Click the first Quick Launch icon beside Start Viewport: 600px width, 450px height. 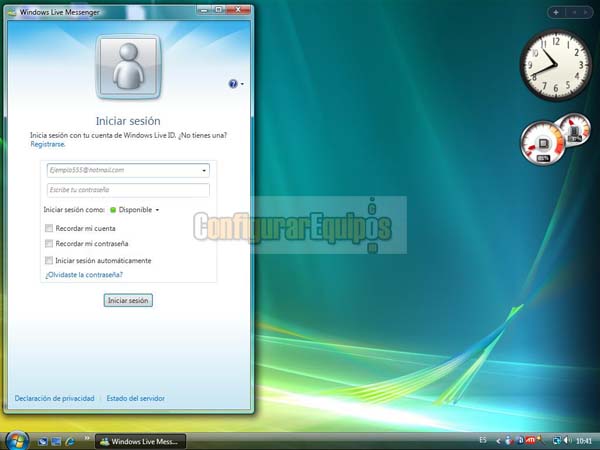42,442
